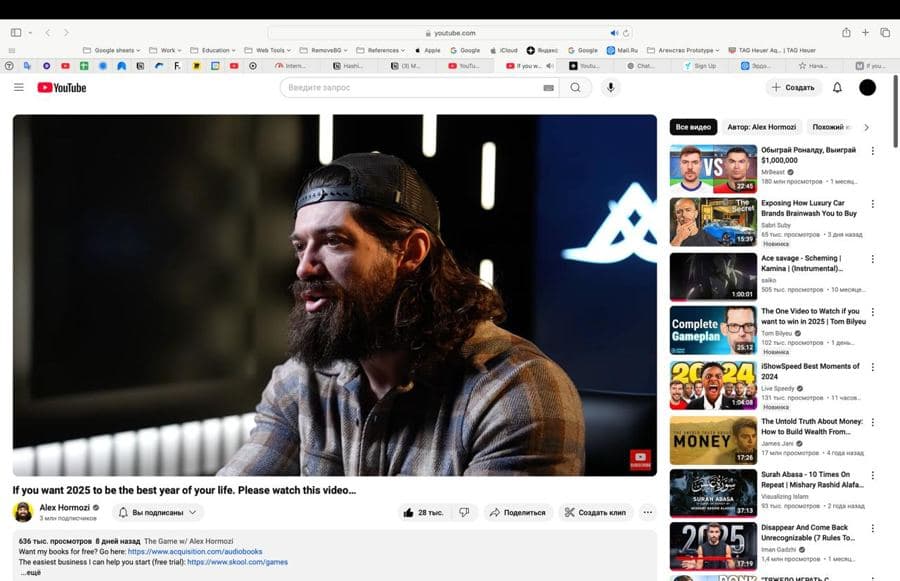Open the account avatar menu

pyautogui.click(x=867, y=87)
